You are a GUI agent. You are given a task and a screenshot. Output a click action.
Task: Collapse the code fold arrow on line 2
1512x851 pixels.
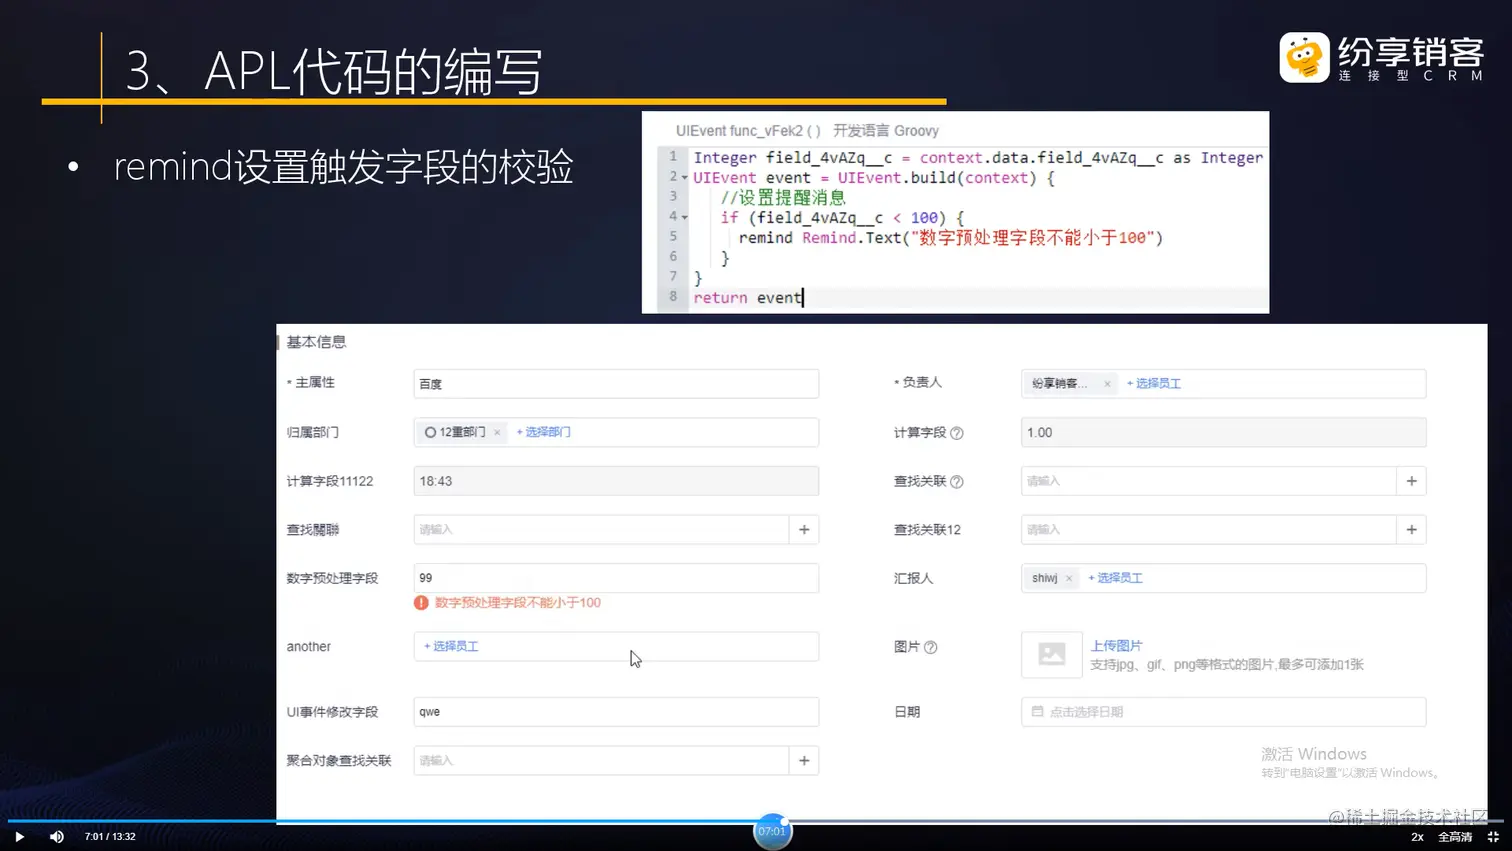(685, 178)
